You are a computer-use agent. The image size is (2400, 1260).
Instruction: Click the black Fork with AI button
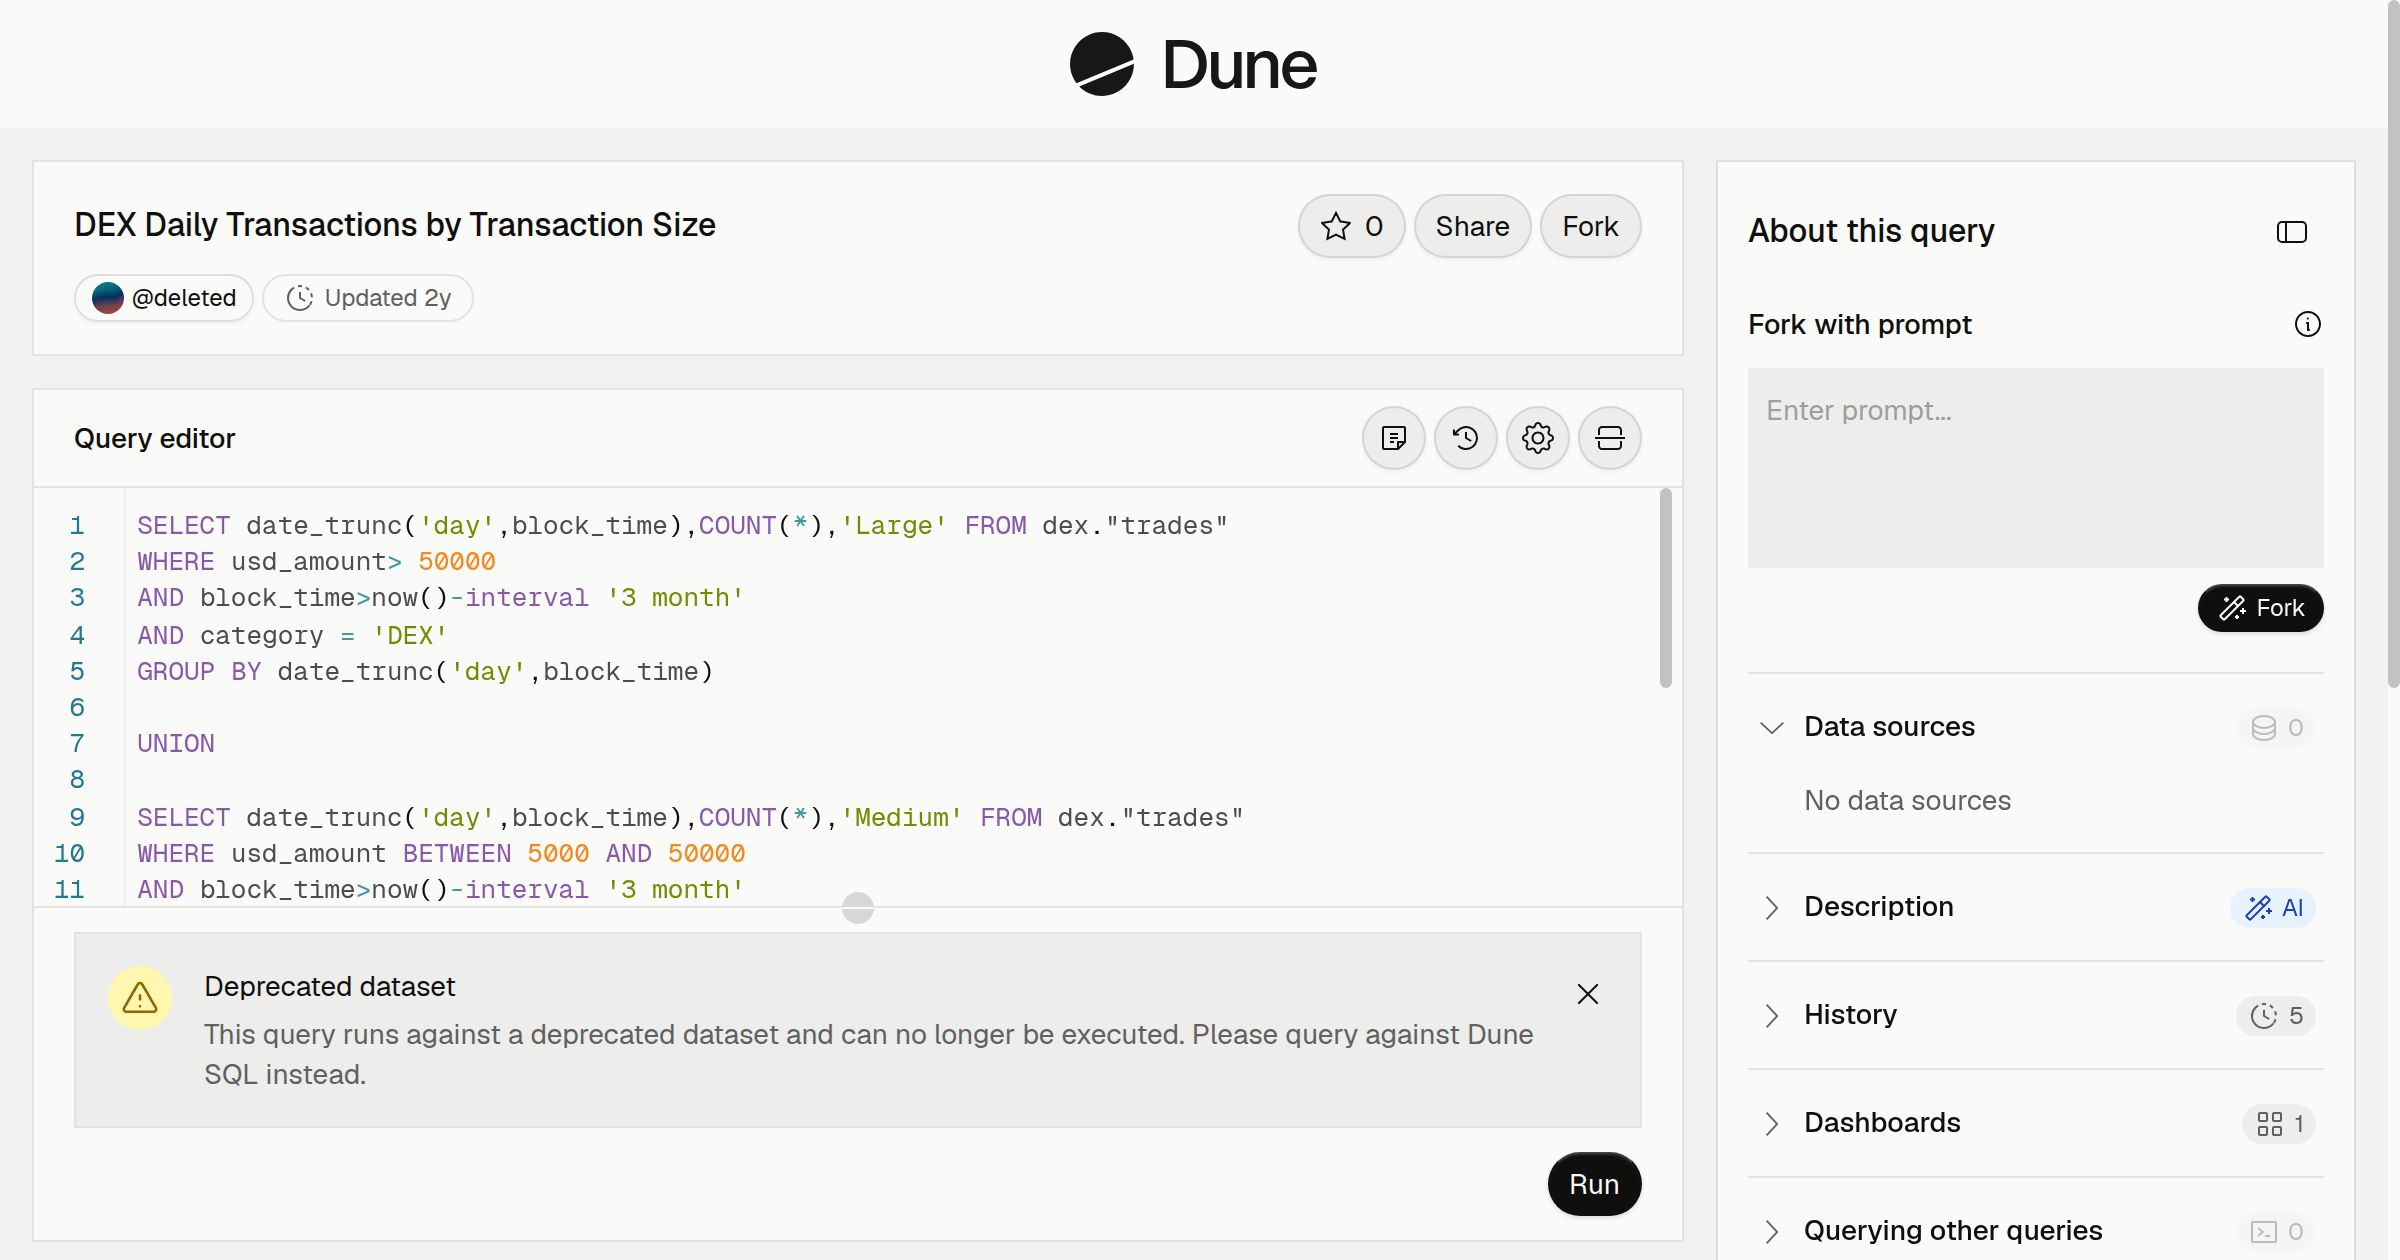(x=2260, y=608)
